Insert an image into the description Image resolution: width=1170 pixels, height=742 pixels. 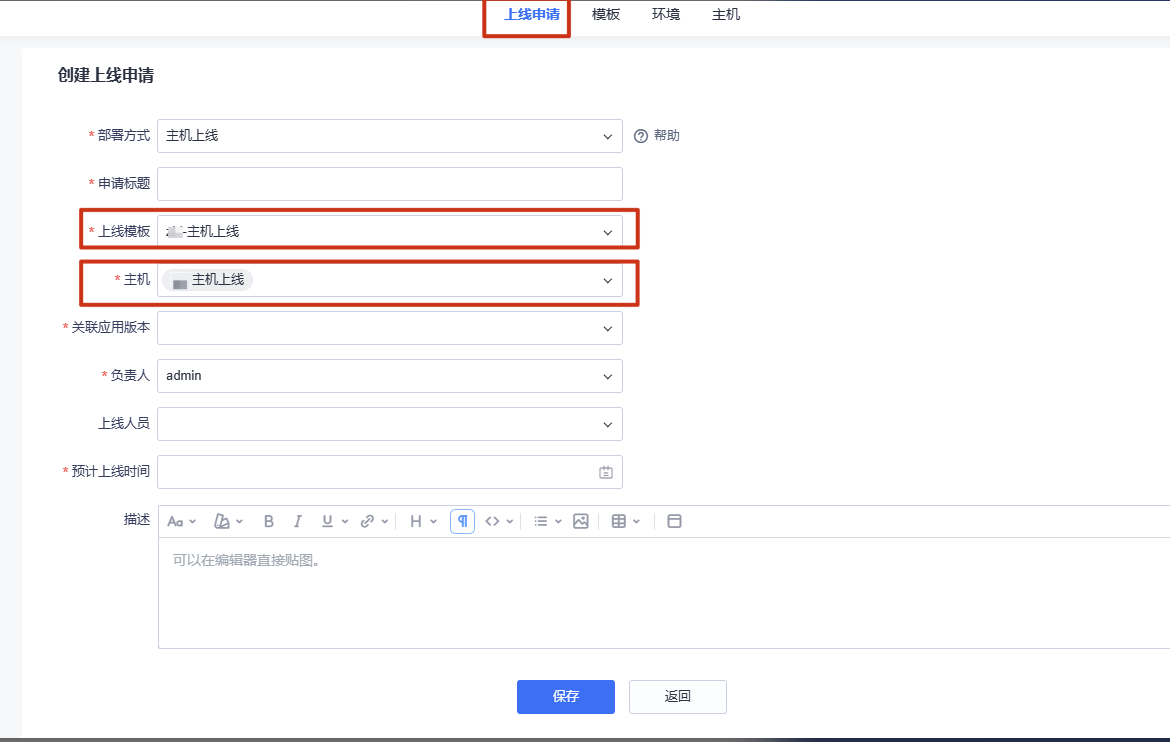click(x=581, y=521)
